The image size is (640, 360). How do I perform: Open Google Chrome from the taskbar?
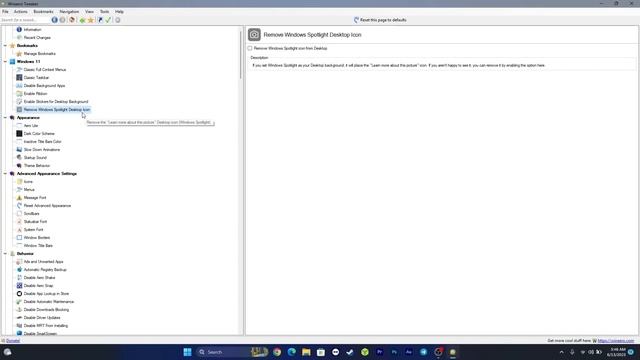click(x=277, y=352)
